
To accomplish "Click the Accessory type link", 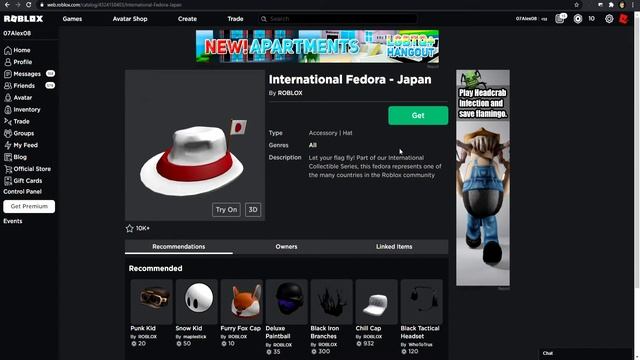I will [323, 133].
